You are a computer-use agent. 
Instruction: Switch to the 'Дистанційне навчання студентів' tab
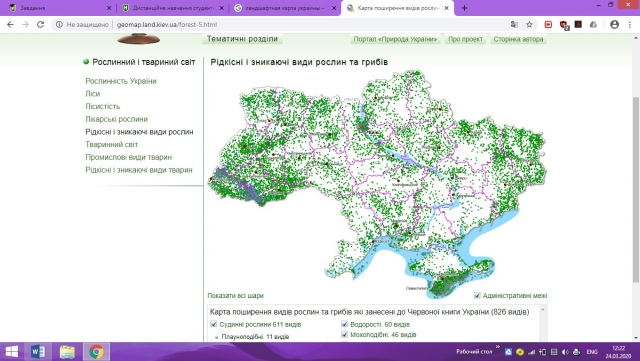pyautogui.click(x=173, y=8)
